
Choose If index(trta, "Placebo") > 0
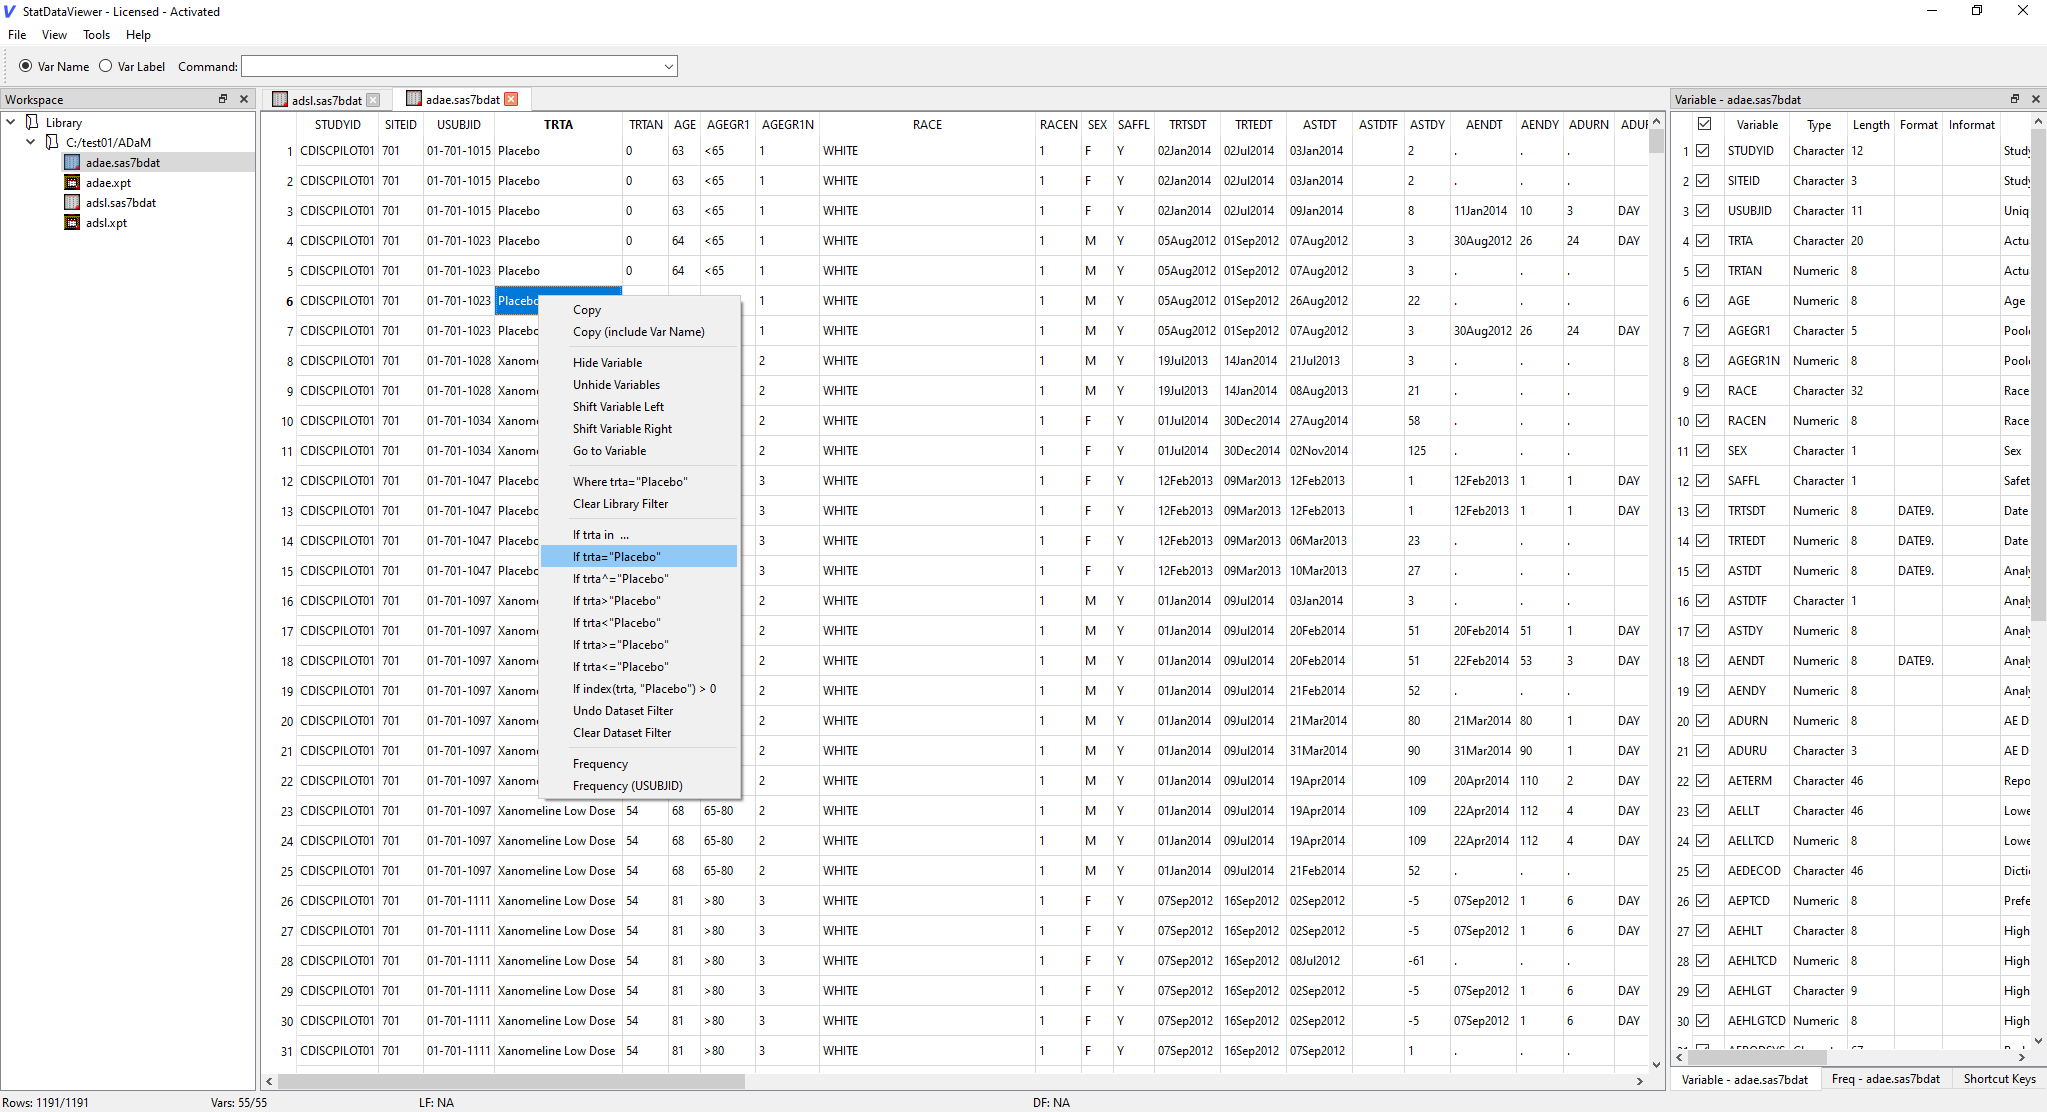pos(639,689)
